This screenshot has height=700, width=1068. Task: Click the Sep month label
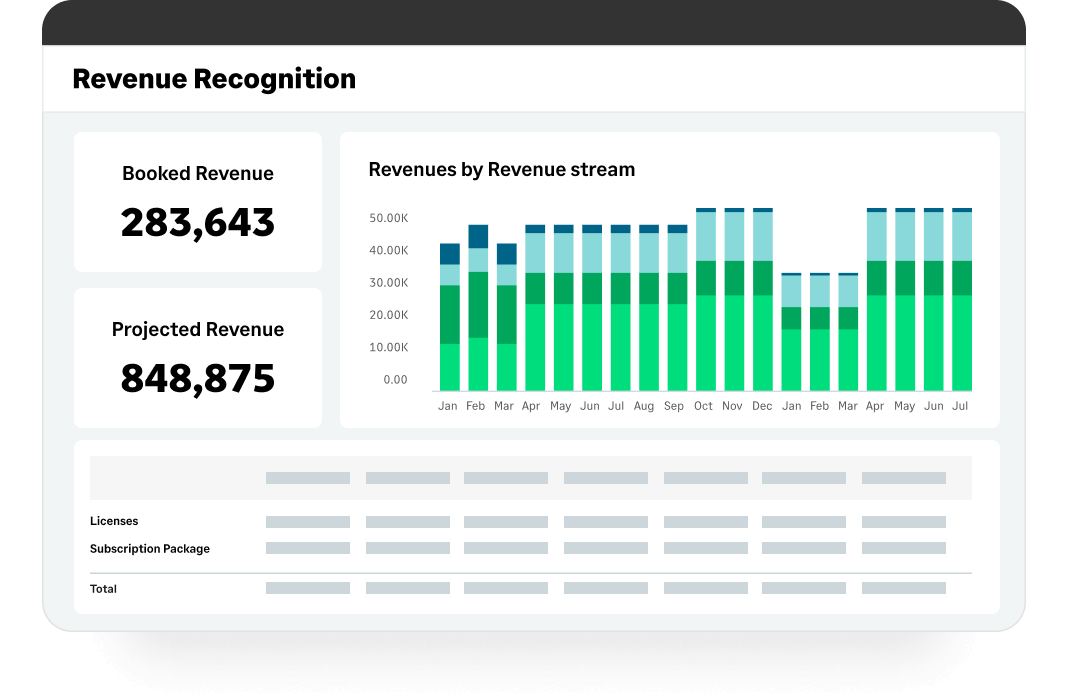pyautogui.click(x=674, y=406)
